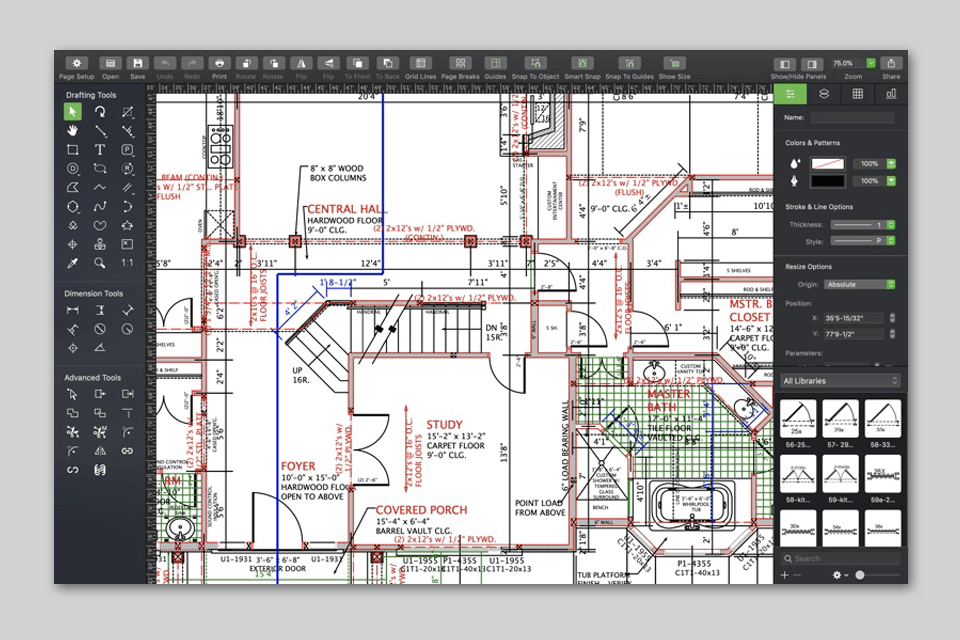Select the straight line tool

pyautogui.click(x=100, y=130)
